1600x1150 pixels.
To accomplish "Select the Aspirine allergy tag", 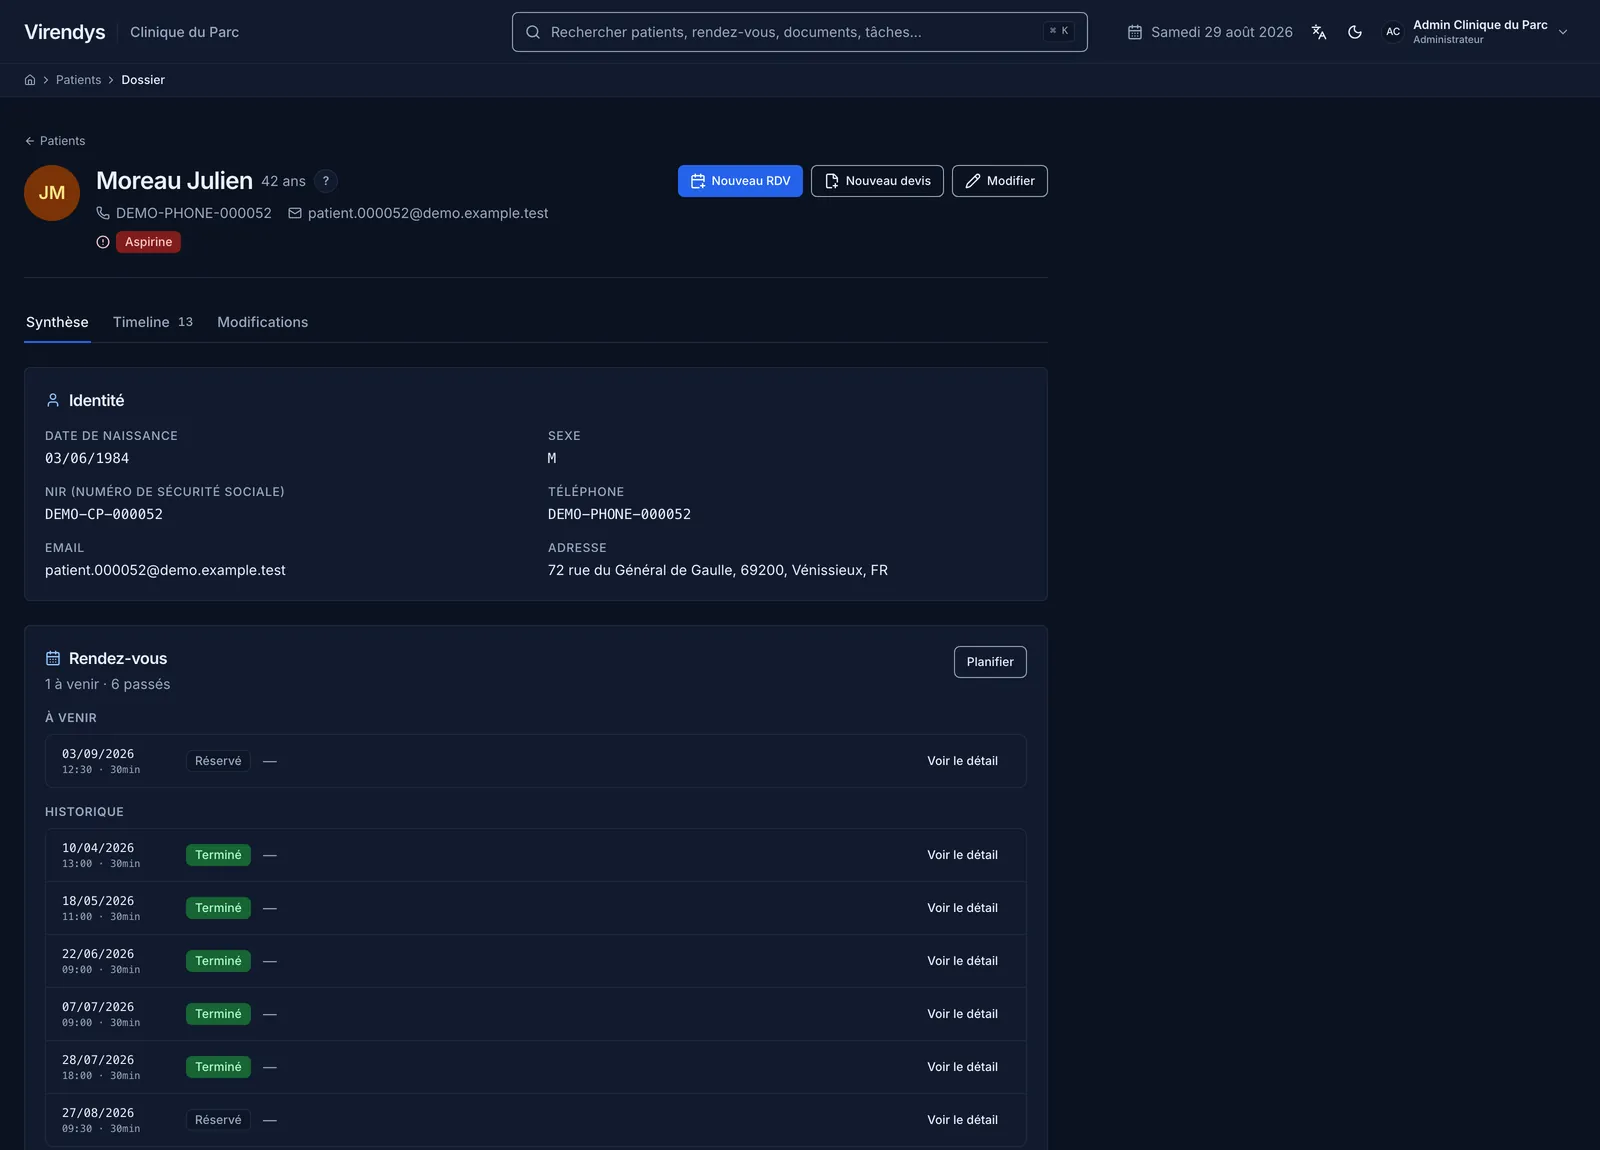I will [148, 242].
